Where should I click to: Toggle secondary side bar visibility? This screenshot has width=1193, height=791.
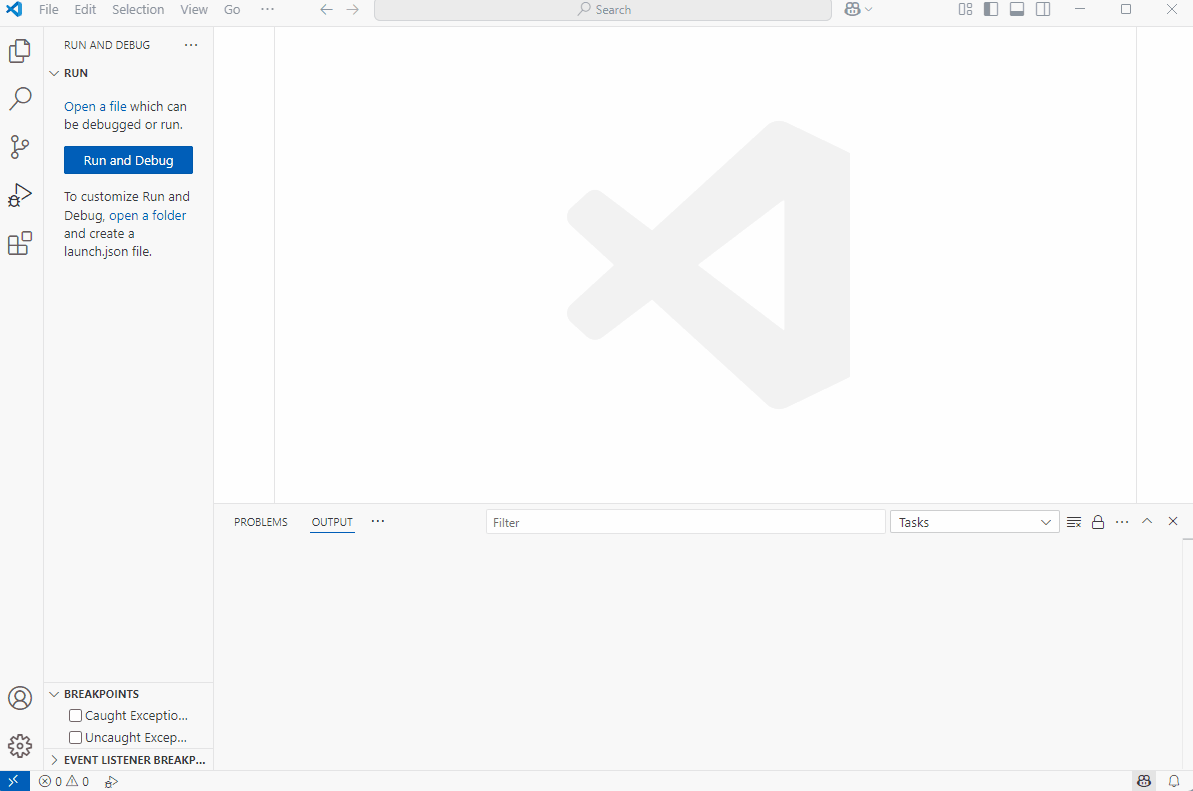click(1043, 9)
